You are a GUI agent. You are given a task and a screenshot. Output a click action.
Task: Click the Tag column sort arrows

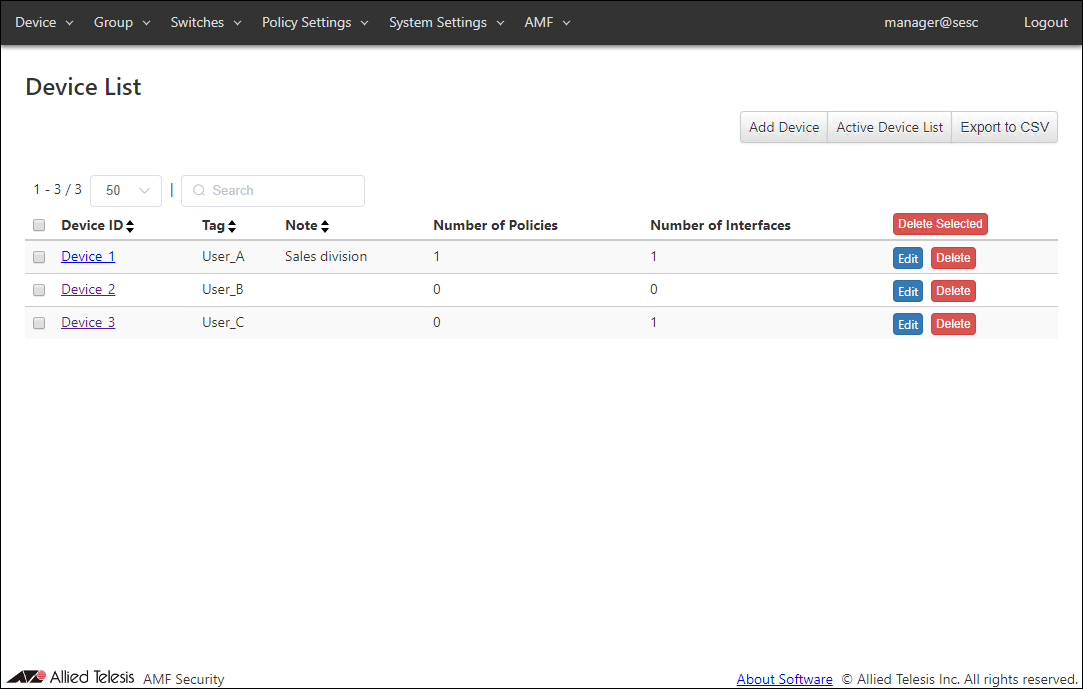pyautogui.click(x=232, y=226)
